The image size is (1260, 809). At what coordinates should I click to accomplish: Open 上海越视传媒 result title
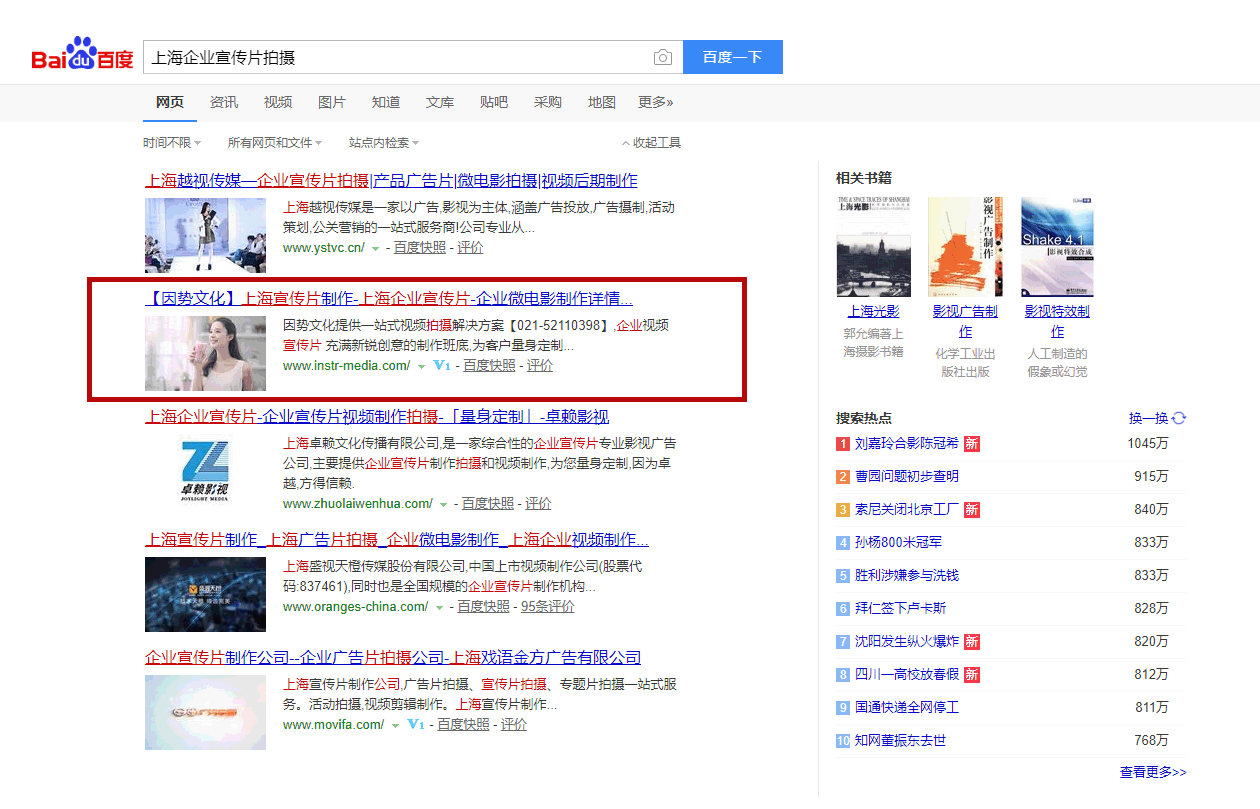coord(391,181)
